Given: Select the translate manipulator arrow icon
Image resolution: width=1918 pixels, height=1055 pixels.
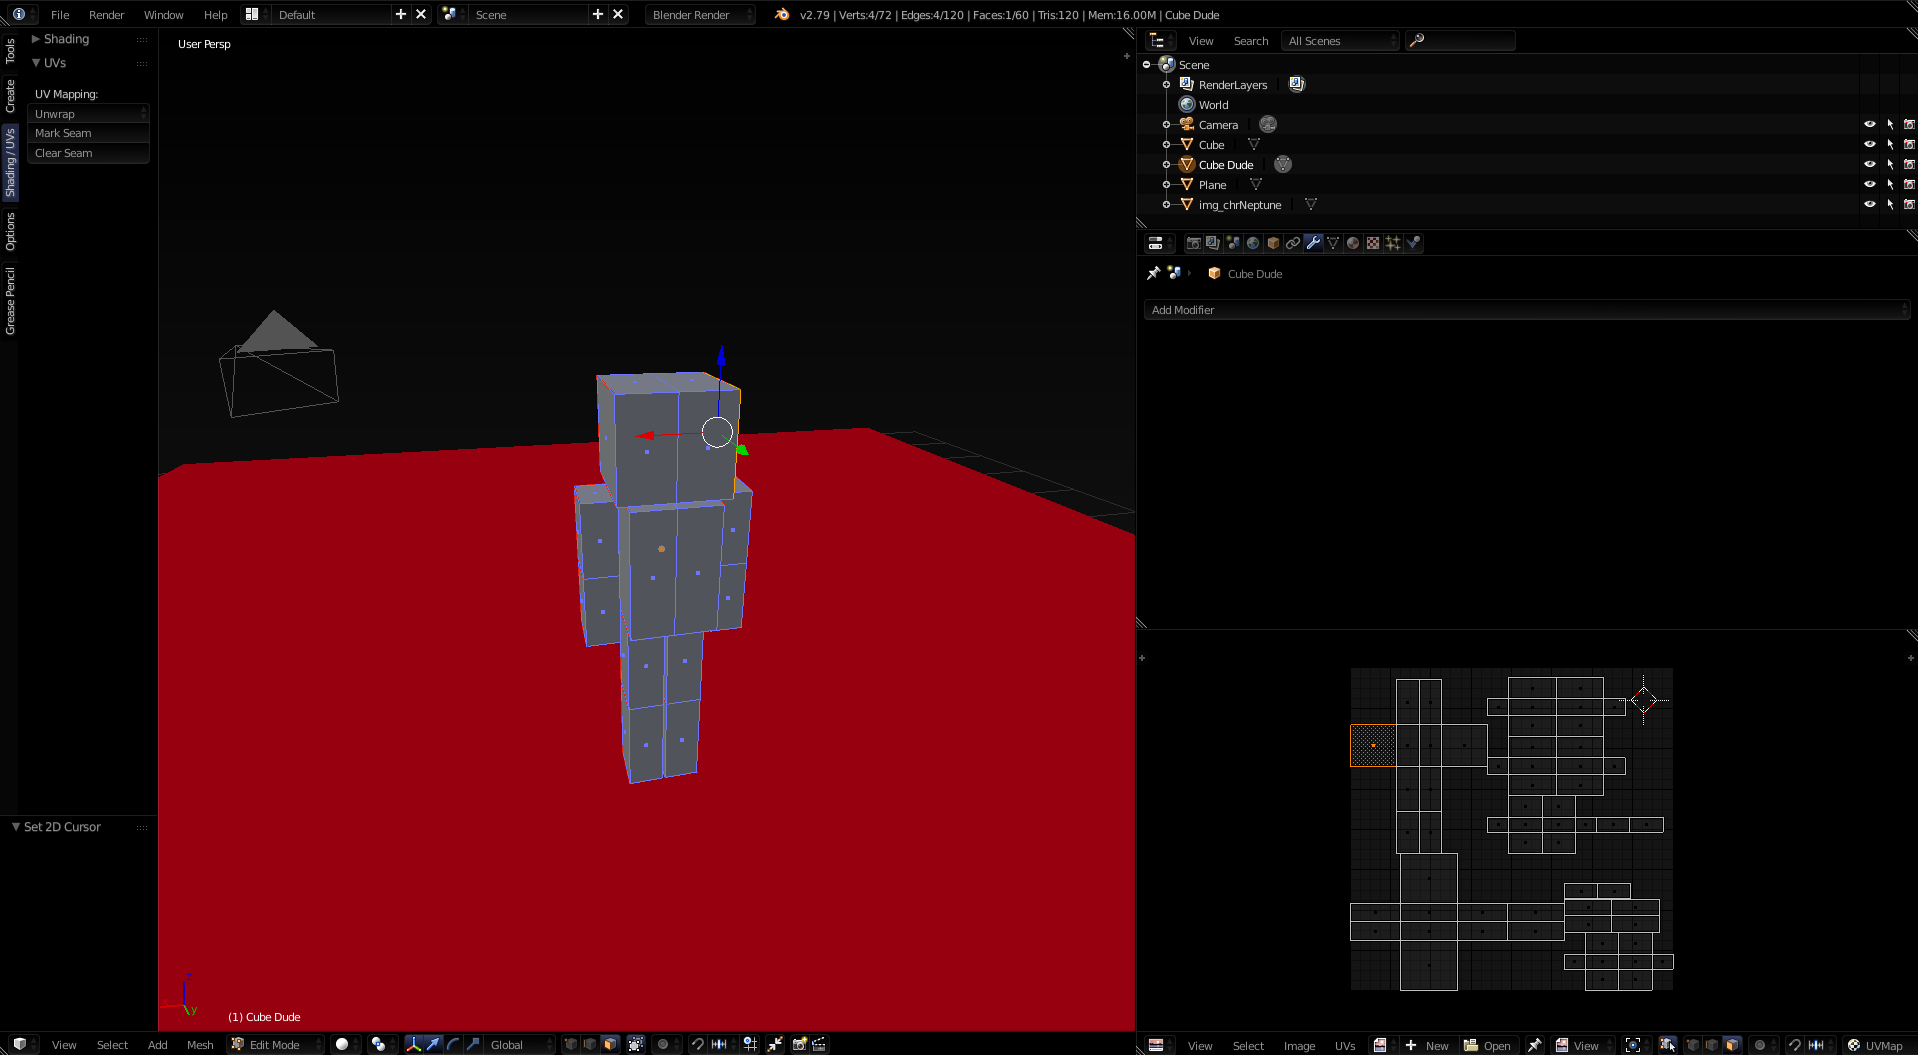Looking at the screenshot, I should point(433,1044).
